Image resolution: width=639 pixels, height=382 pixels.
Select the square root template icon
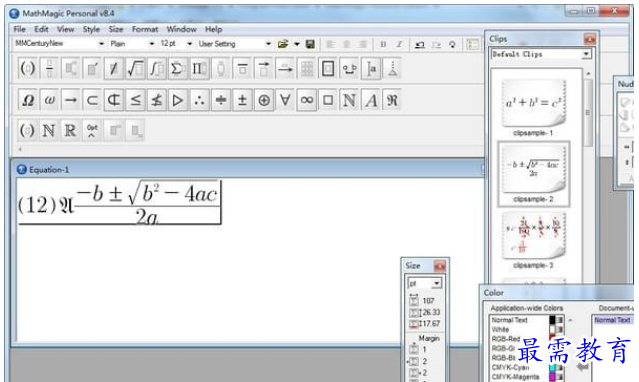tap(135, 68)
